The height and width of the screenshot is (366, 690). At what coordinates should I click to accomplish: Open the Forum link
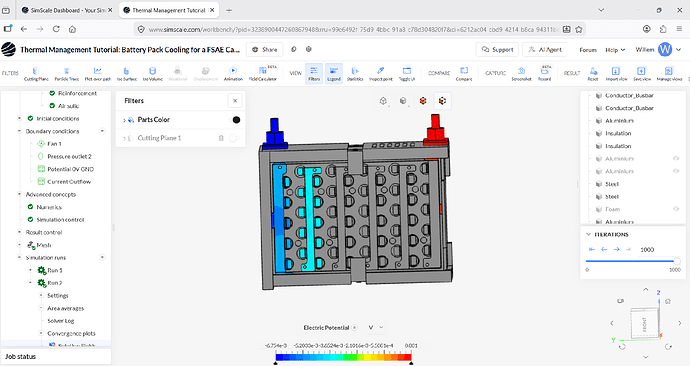point(588,50)
